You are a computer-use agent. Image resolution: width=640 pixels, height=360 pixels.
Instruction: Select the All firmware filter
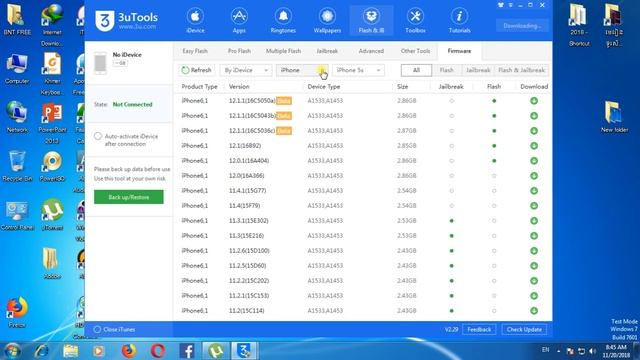click(416, 70)
